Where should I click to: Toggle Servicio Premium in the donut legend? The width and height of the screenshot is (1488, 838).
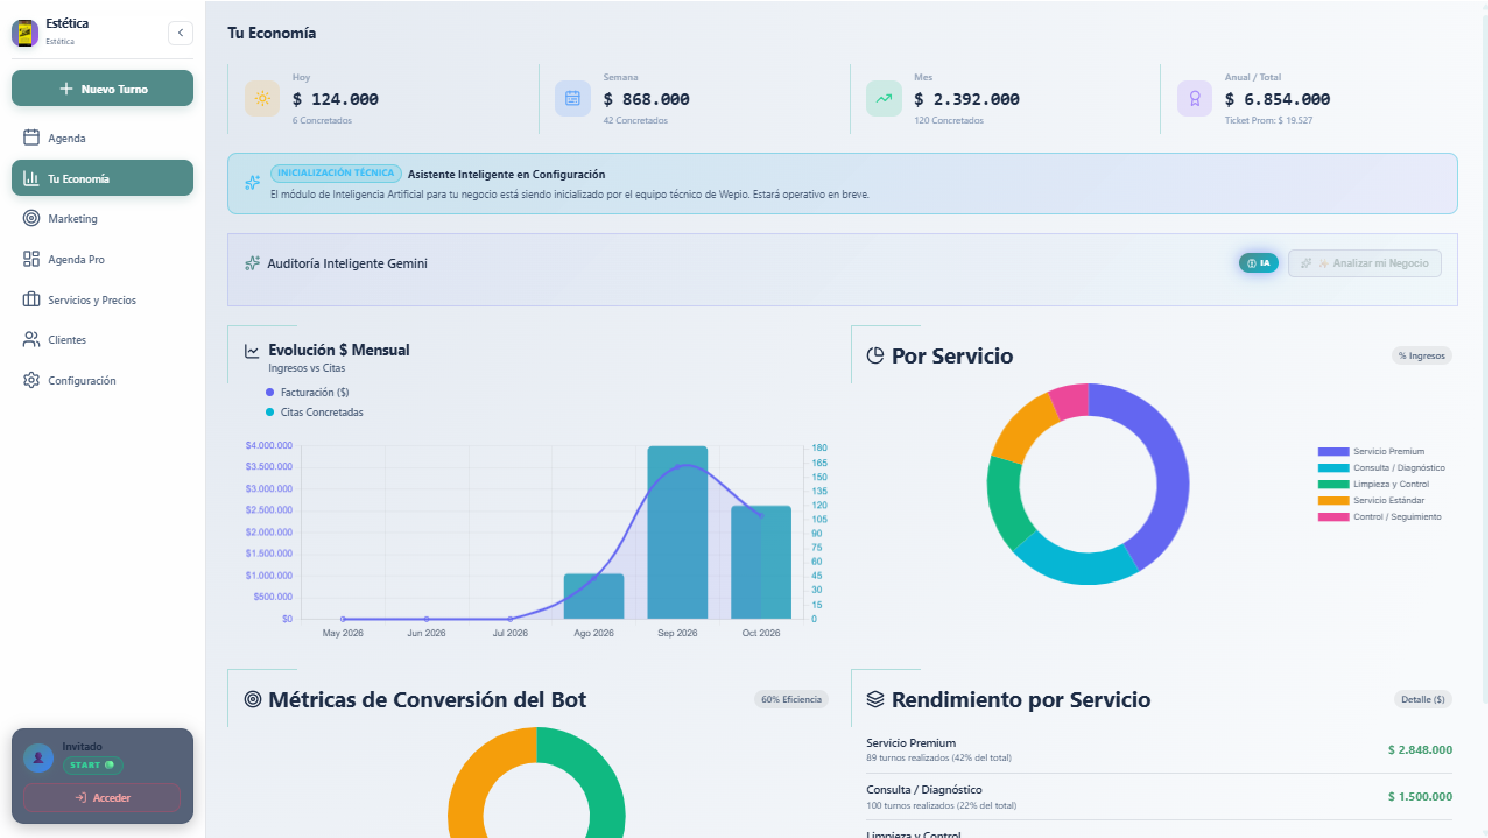(1371, 452)
